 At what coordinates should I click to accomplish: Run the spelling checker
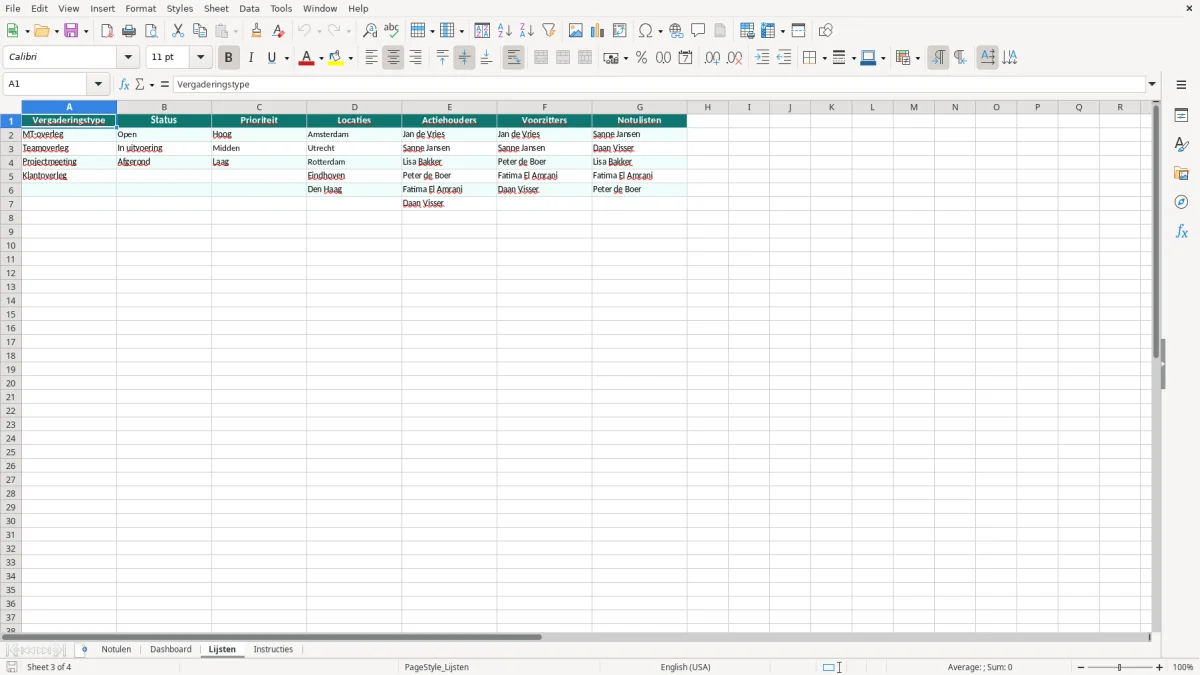tap(392, 31)
